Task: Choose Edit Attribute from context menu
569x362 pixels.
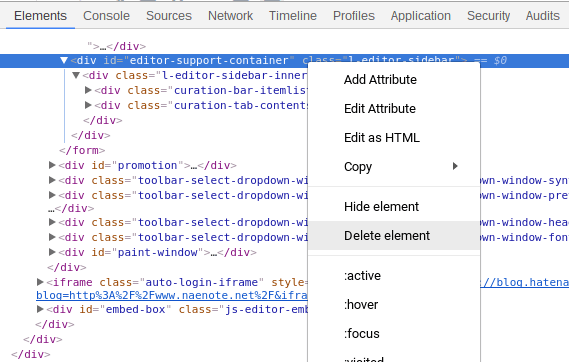Action: (x=394, y=108)
